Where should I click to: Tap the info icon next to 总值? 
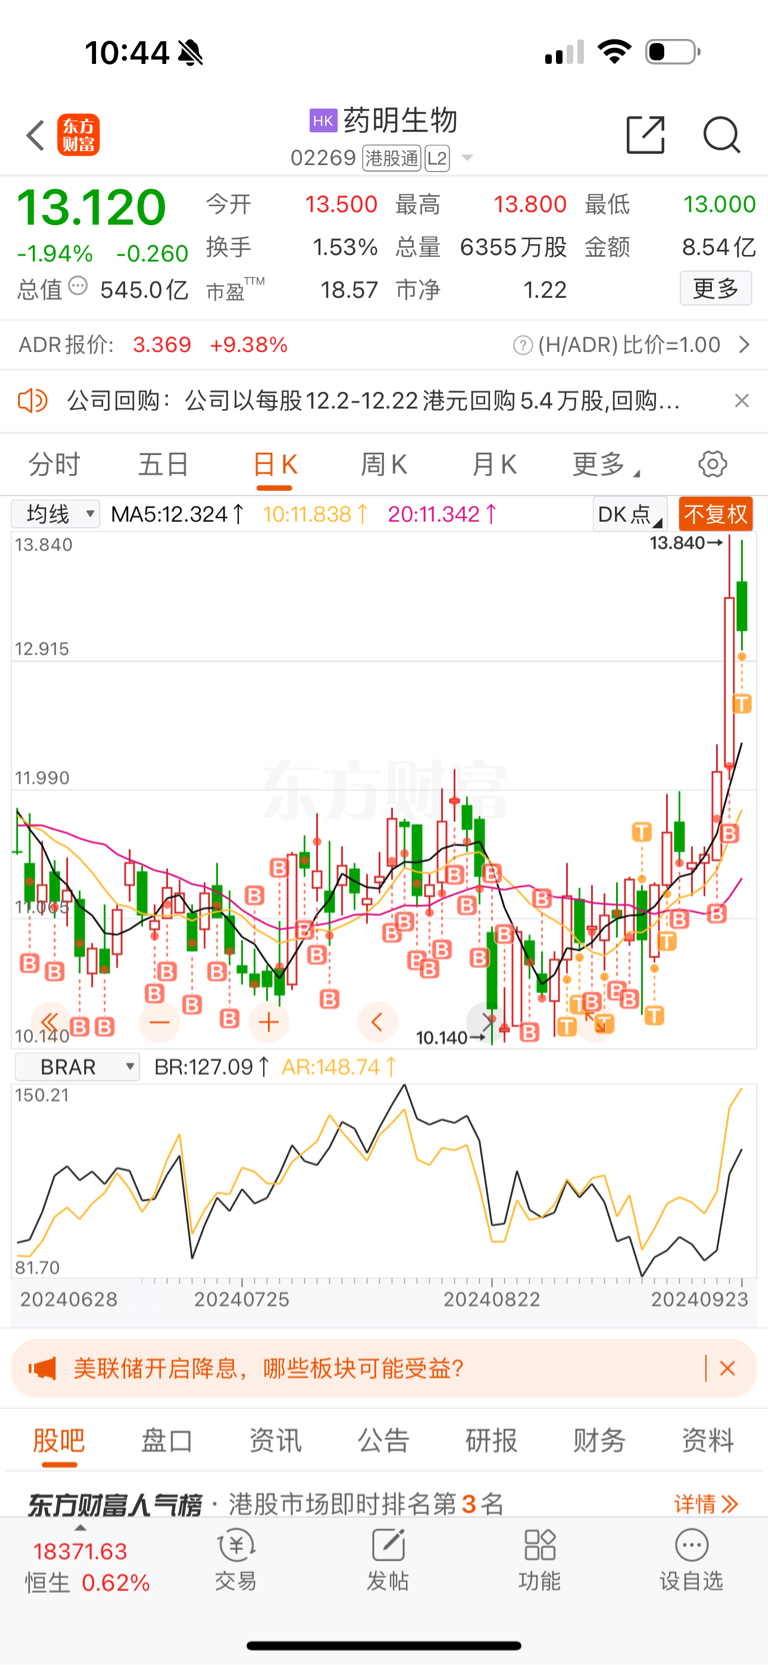(78, 287)
